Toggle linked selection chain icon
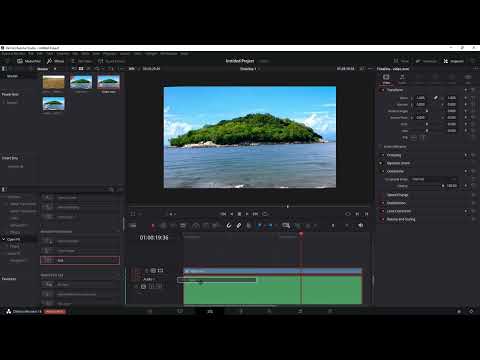Viewport: 480px width, 360px height. pos(239,226)
